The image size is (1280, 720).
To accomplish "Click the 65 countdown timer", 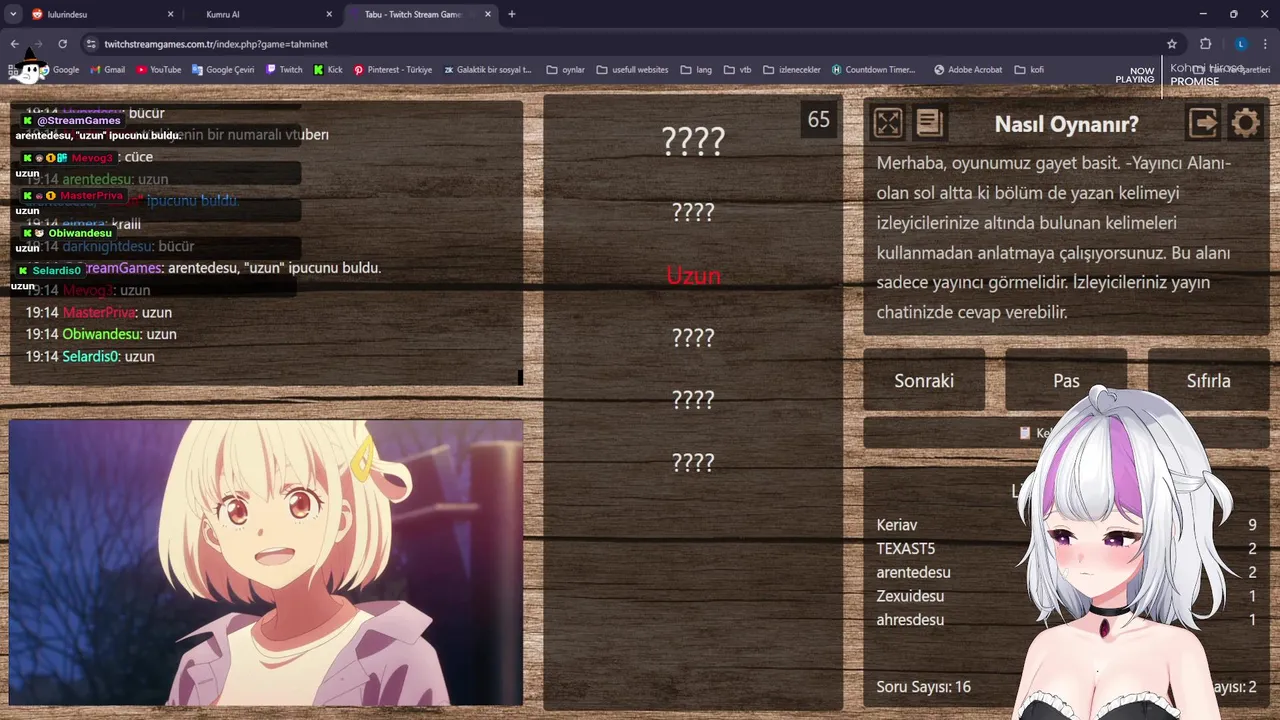I will coord(819,119).
